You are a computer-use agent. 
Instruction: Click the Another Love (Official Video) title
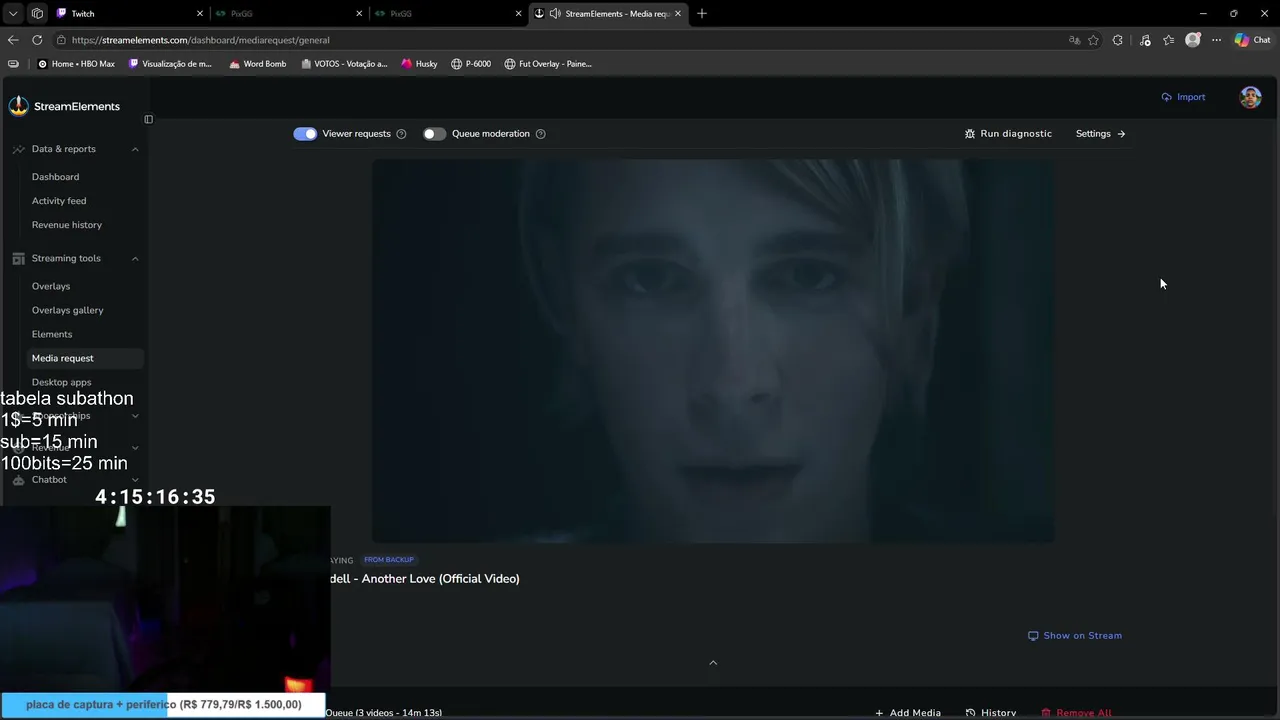(425, 579)
